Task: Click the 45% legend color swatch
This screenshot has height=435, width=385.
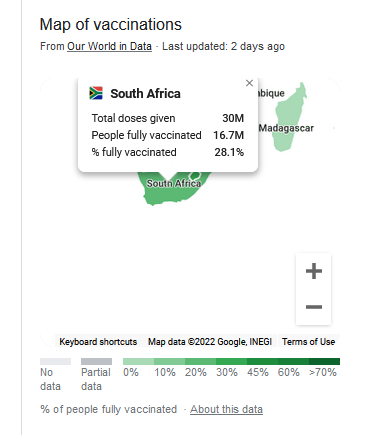Action: [262, 361]
